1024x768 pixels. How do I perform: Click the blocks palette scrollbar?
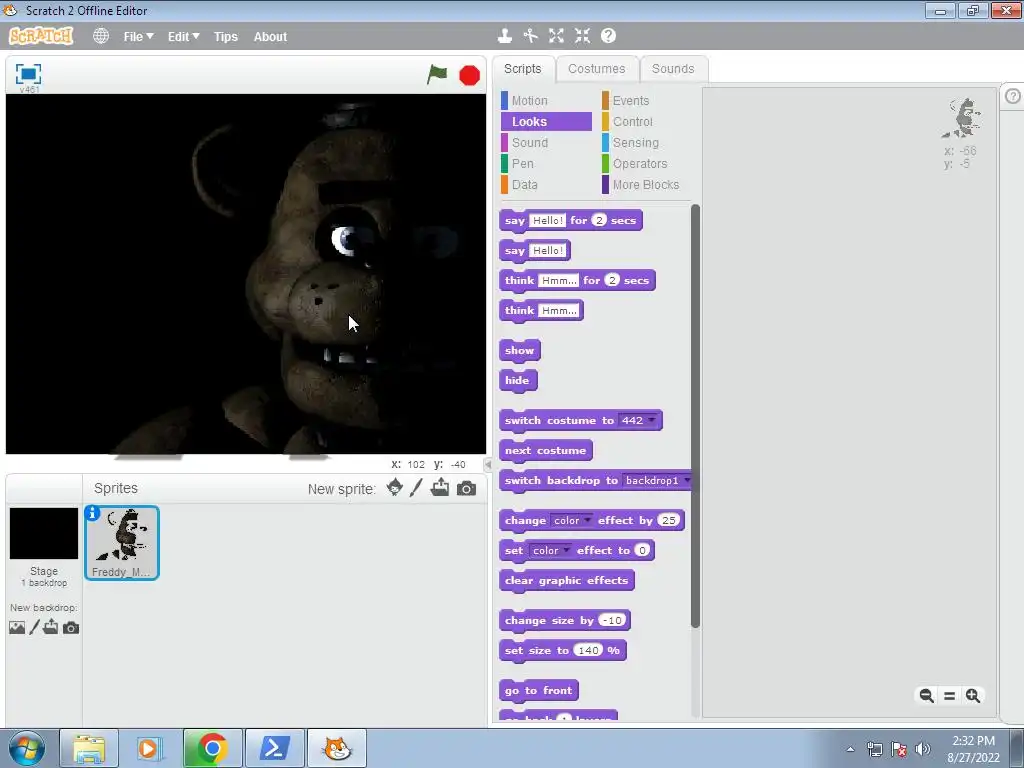pos(695,416)
